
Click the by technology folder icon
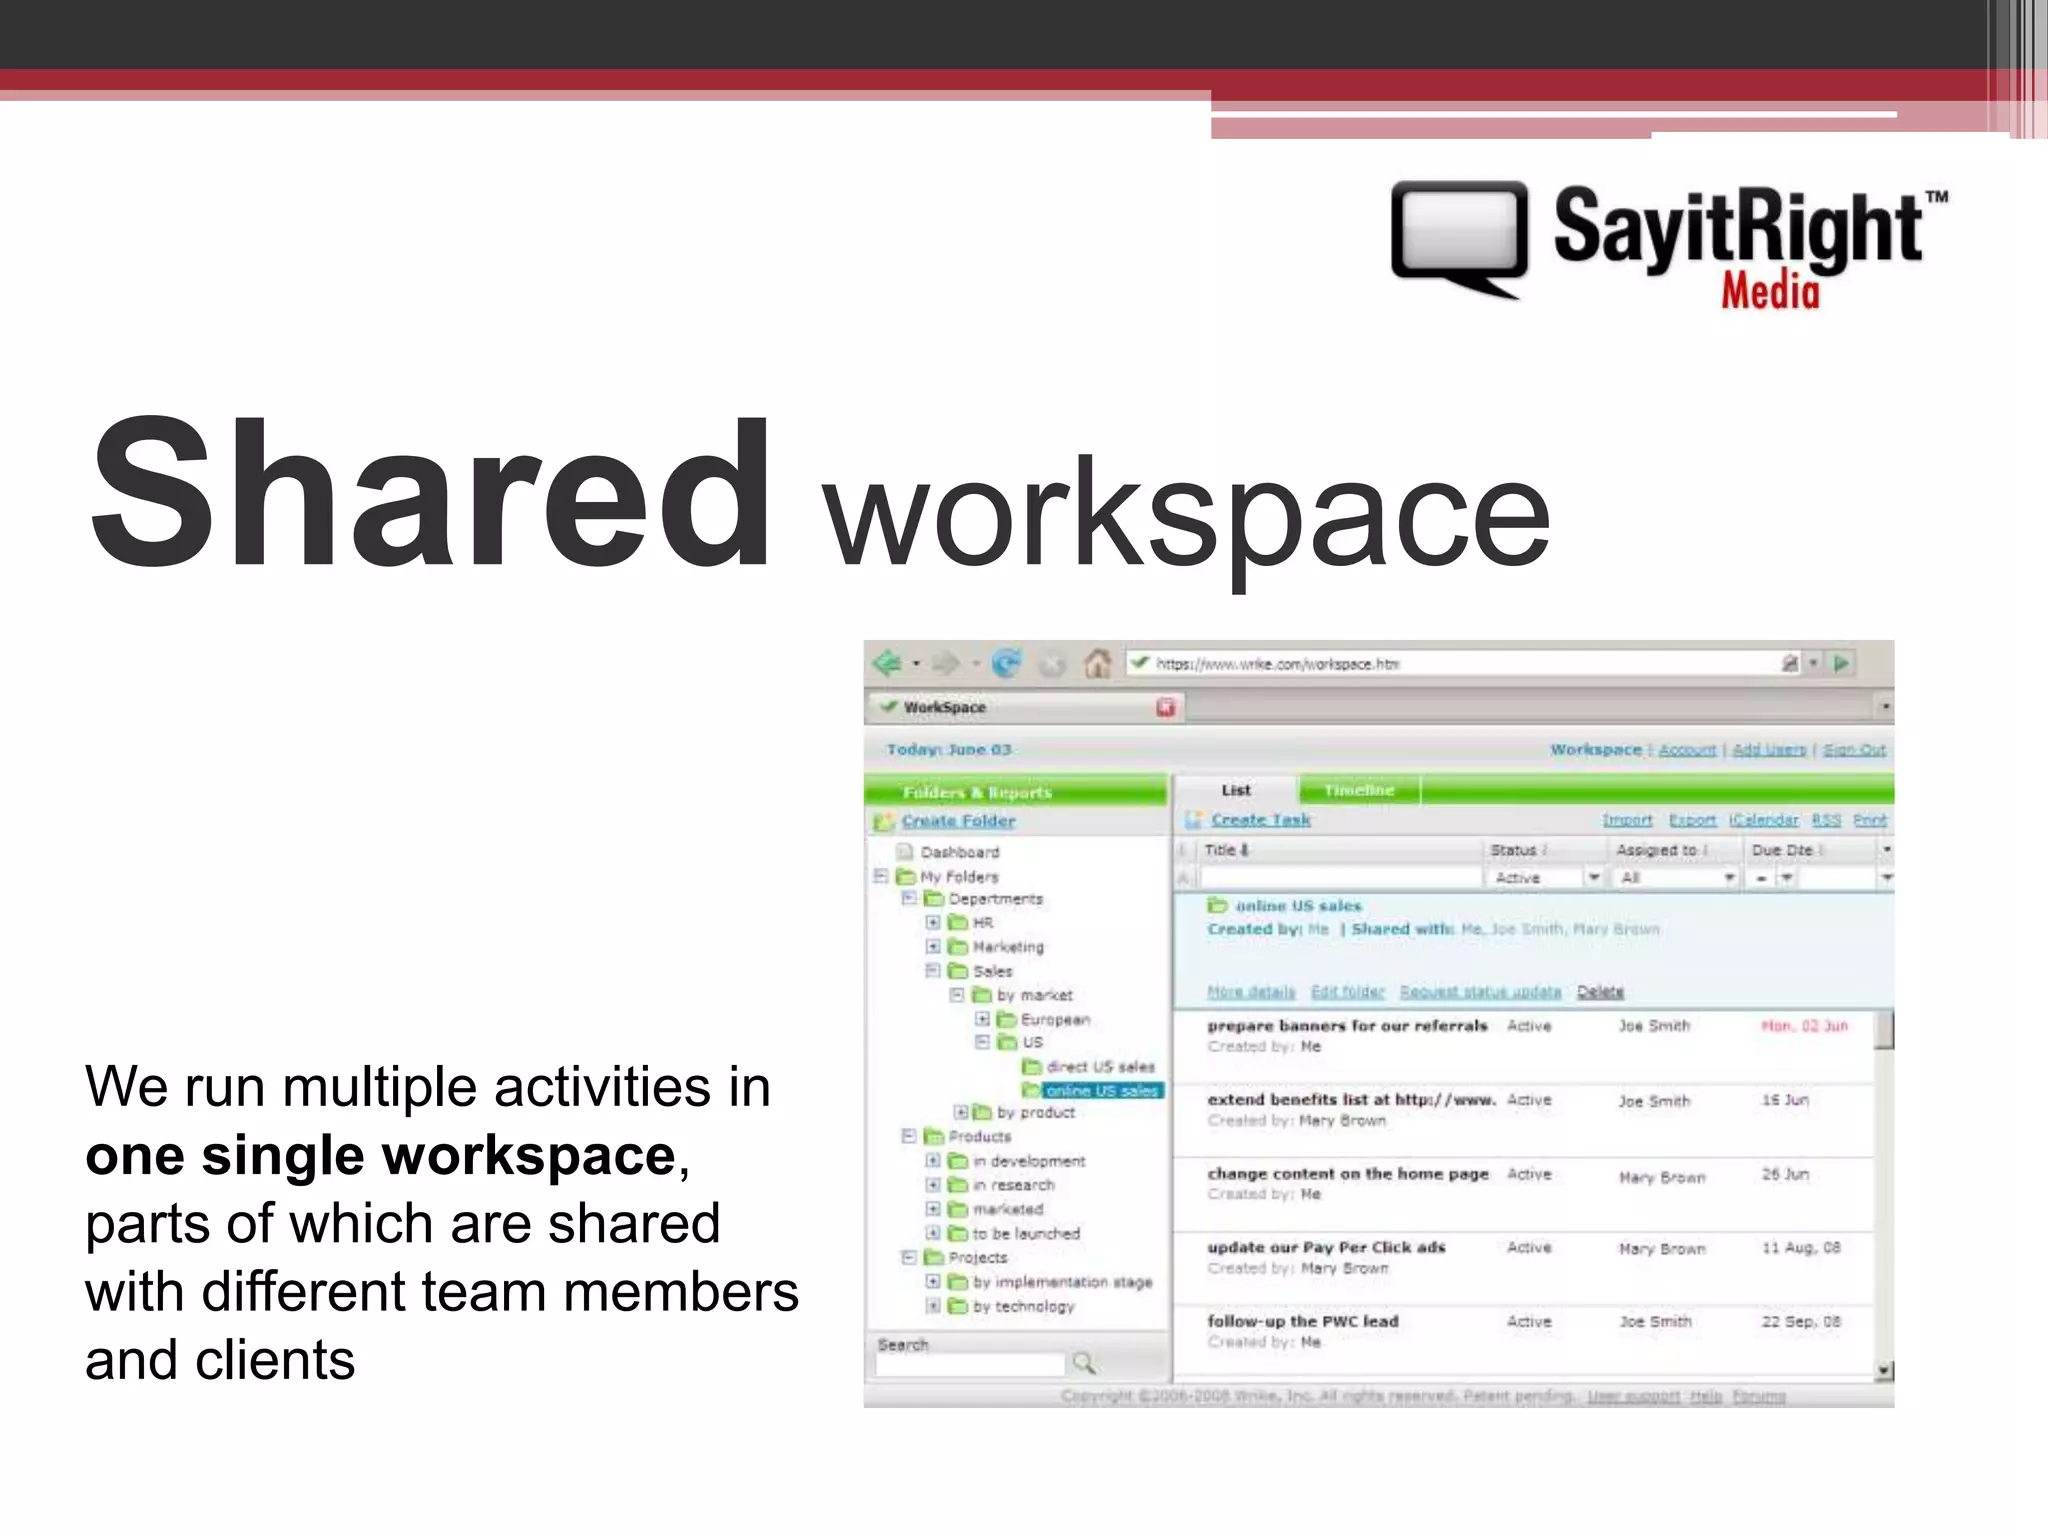958,1306
